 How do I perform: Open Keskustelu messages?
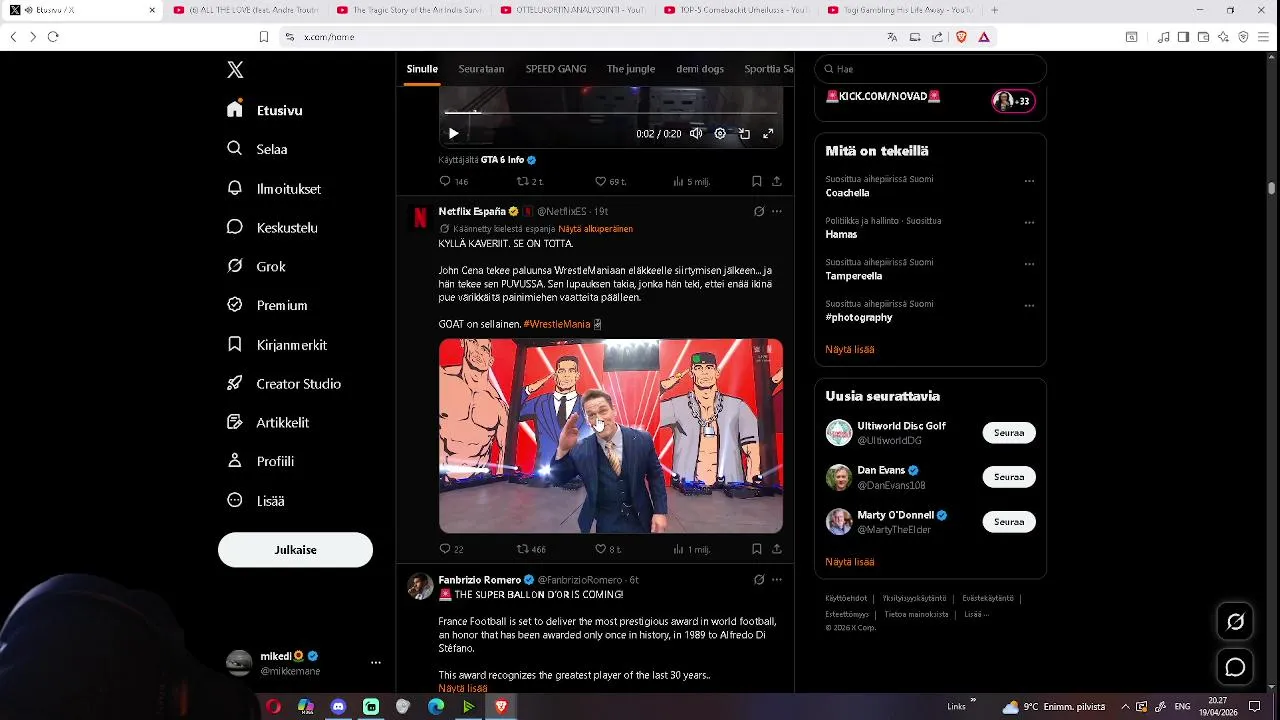click(272, 227)
